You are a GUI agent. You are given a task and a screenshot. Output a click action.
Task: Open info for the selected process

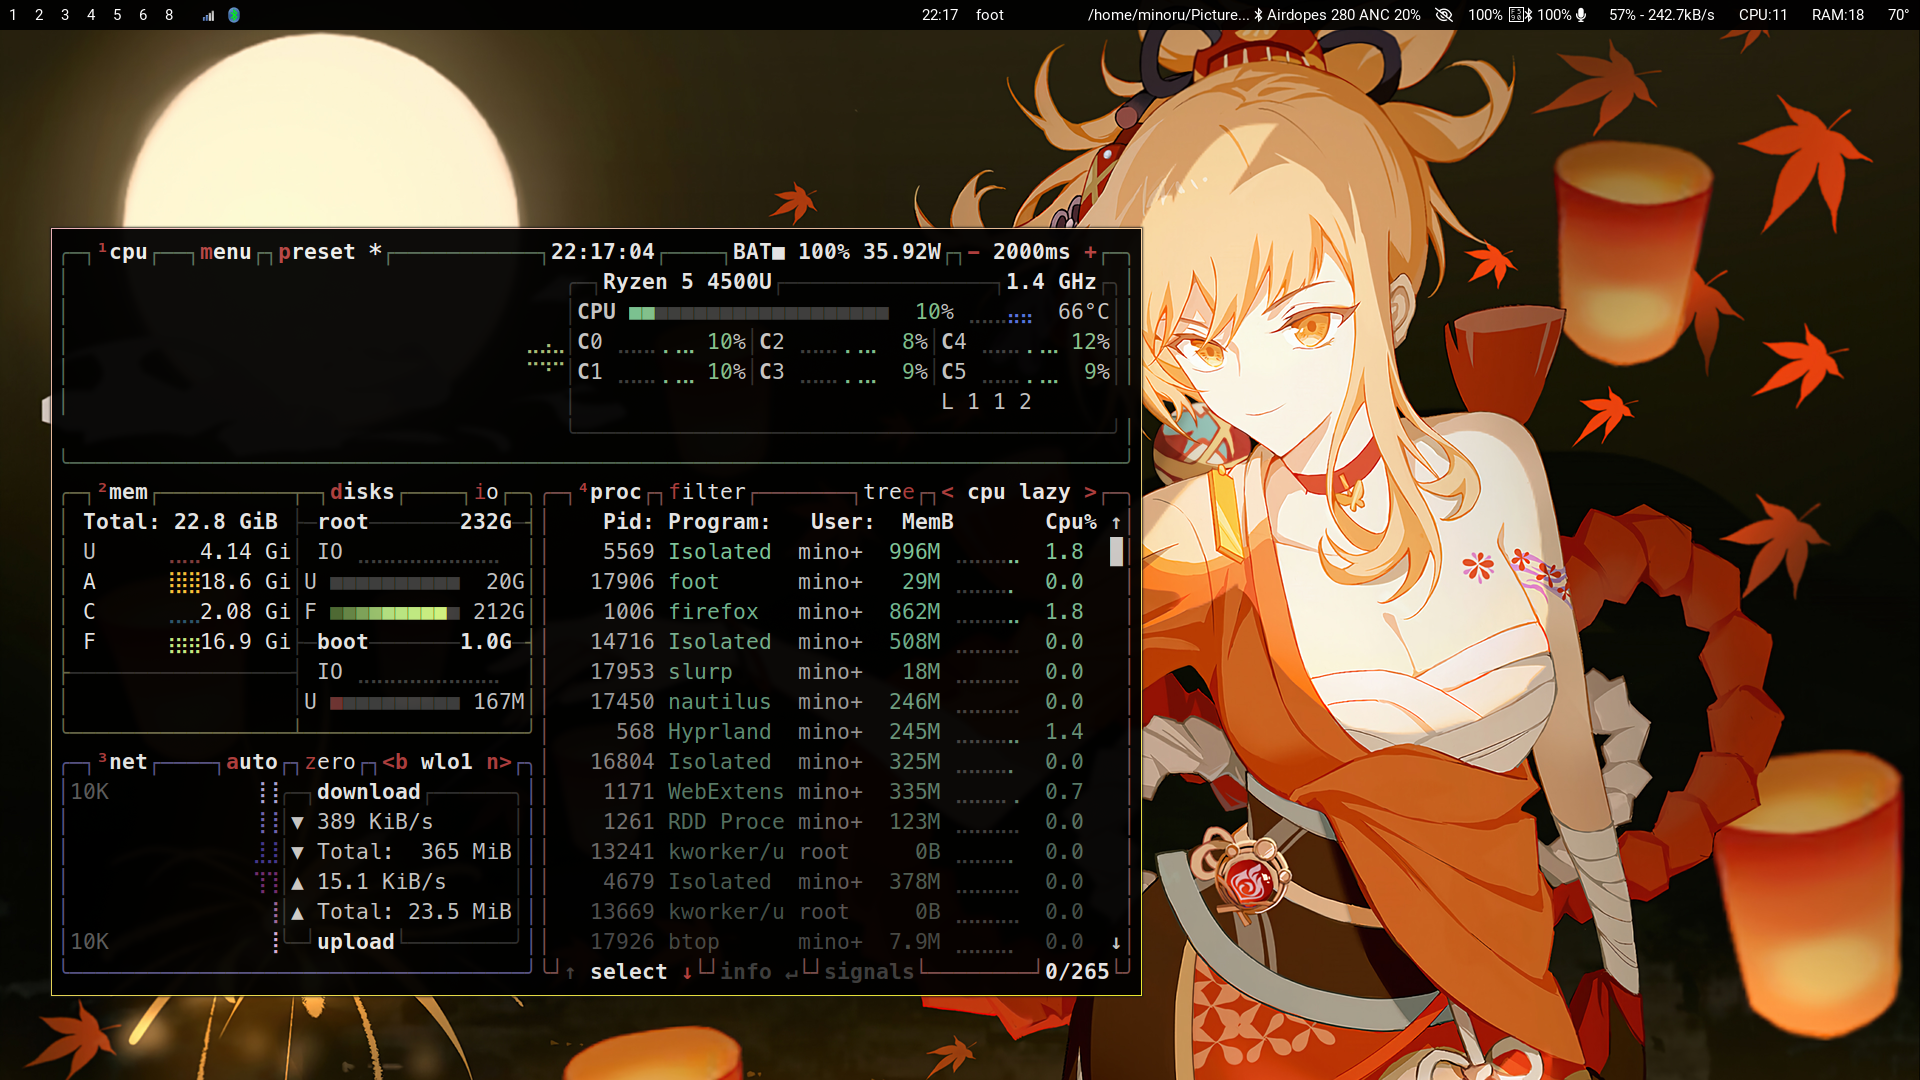click(746, 972)
